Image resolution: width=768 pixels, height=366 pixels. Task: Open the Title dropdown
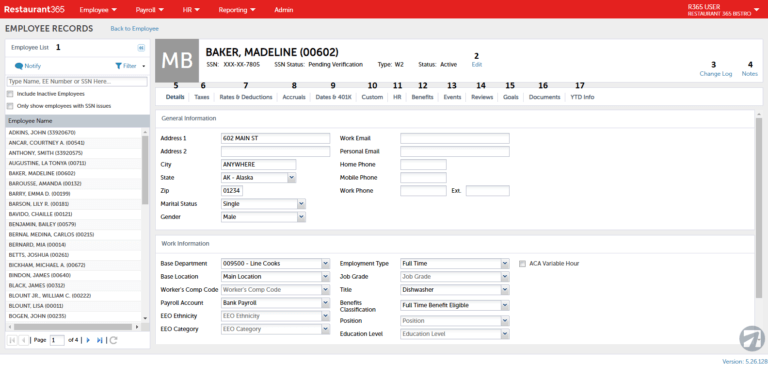tap(505, 290)
